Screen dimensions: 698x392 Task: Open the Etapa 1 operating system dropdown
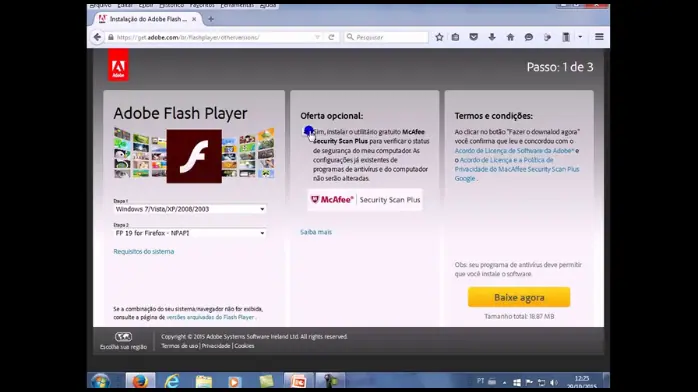(190, 209)
